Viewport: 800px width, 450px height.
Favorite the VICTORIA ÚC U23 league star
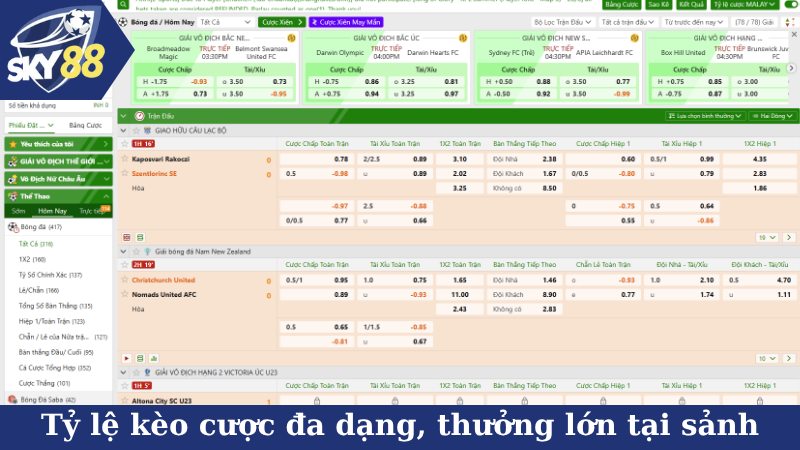(x=136, y=372)
